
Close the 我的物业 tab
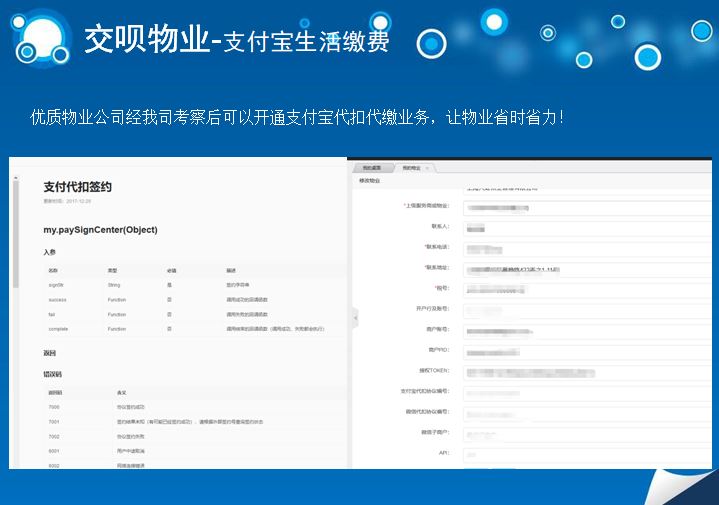(427, 168)
